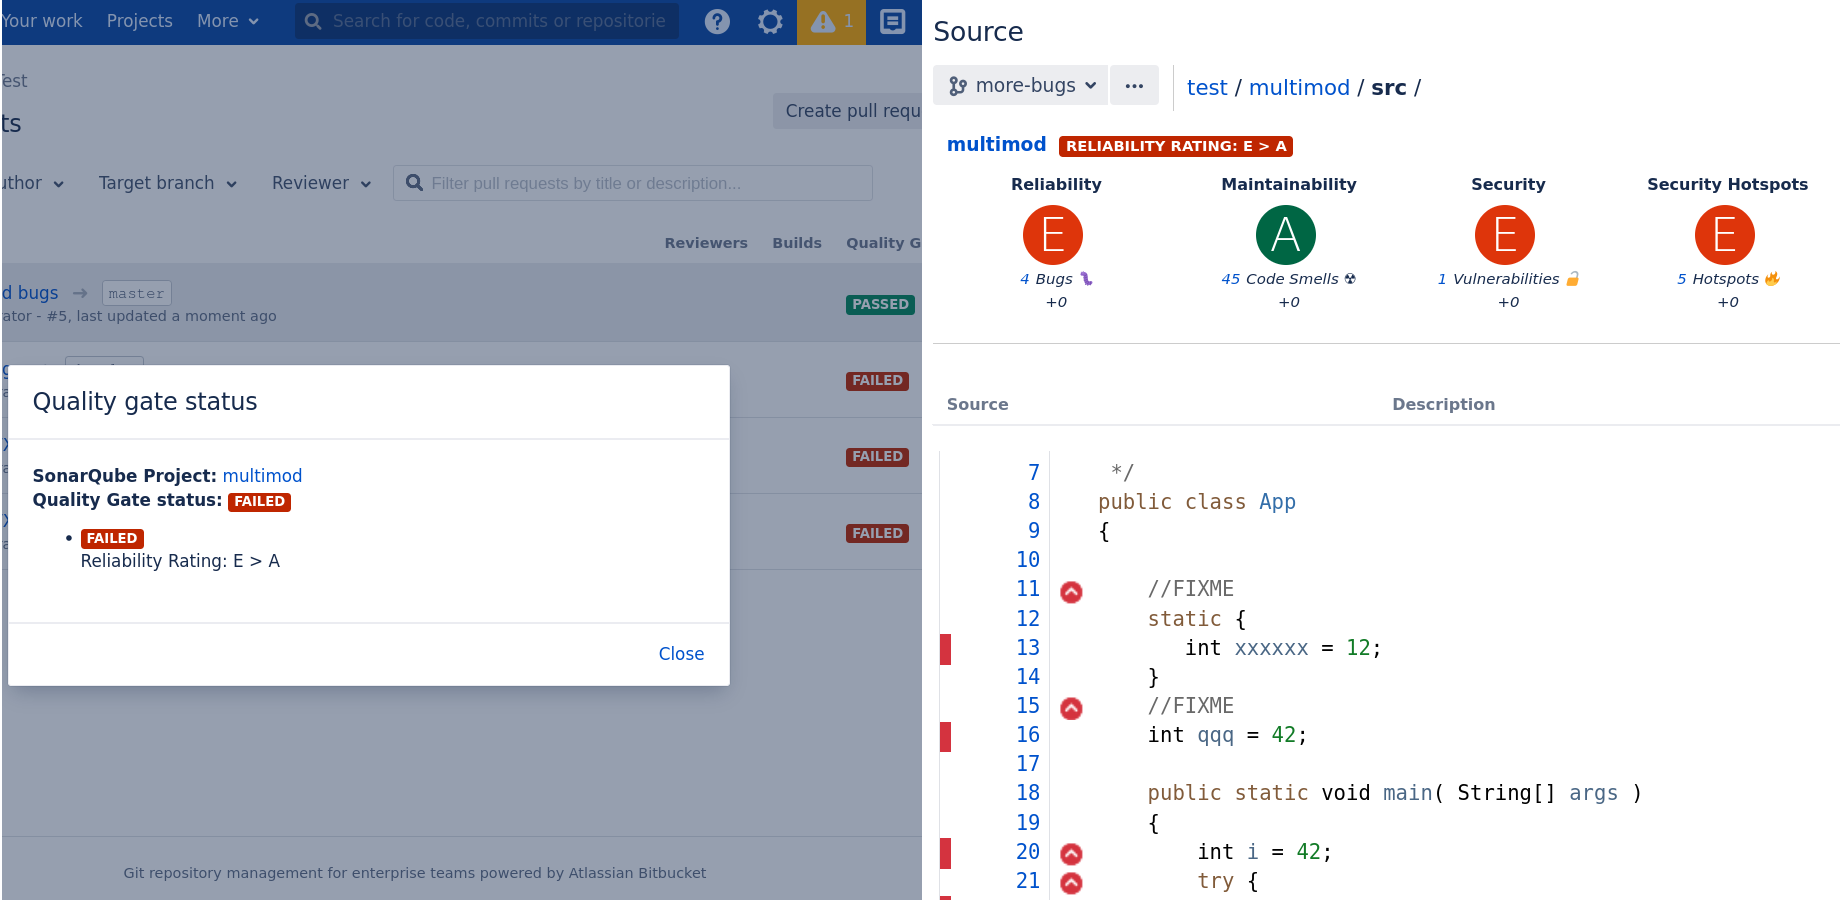Click the issue marker on line 15

pos(1071,709)
